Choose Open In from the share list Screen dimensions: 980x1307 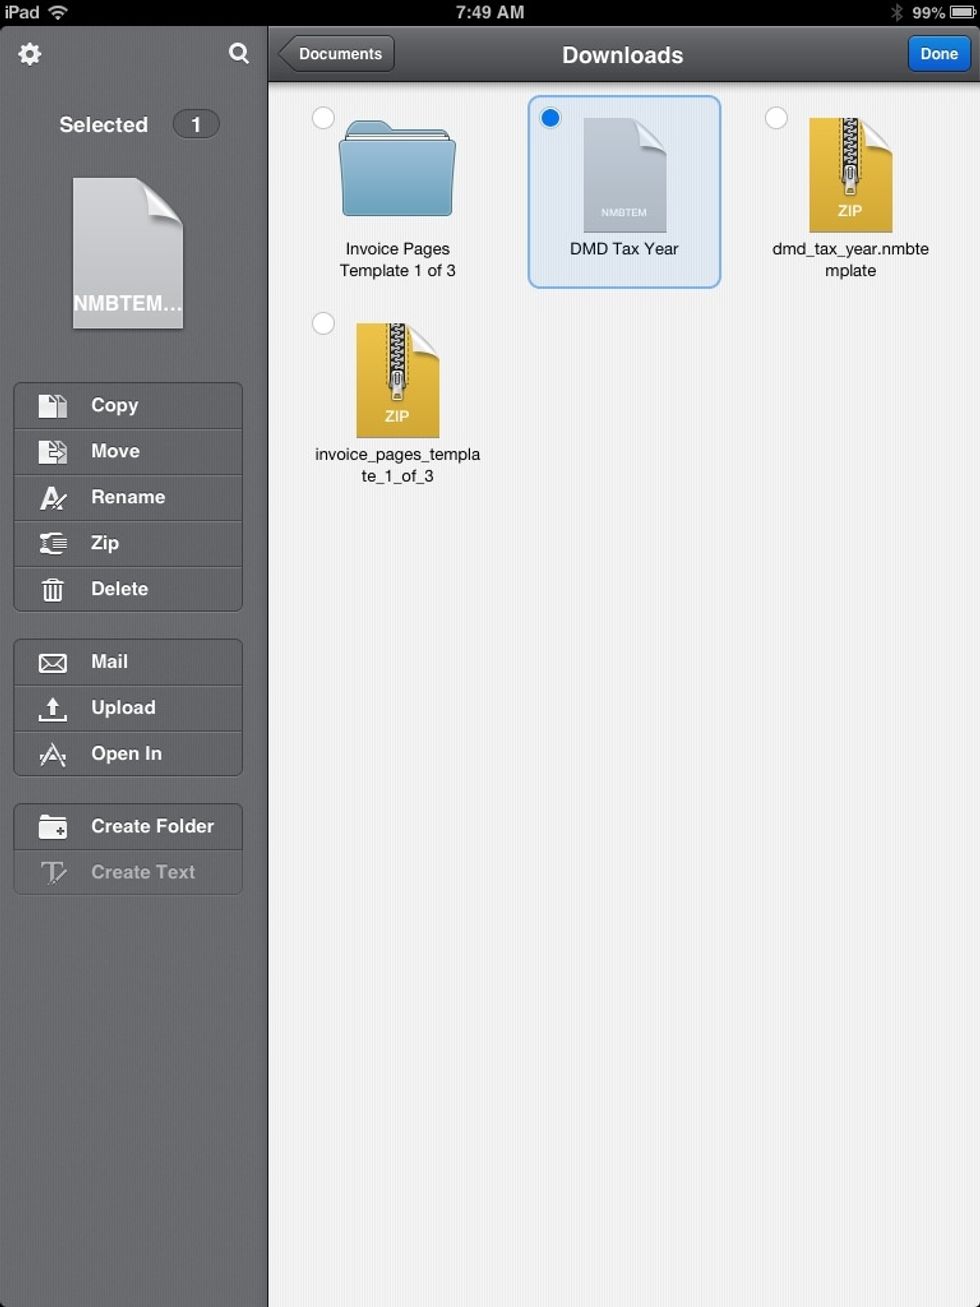[x=128, y=754]
